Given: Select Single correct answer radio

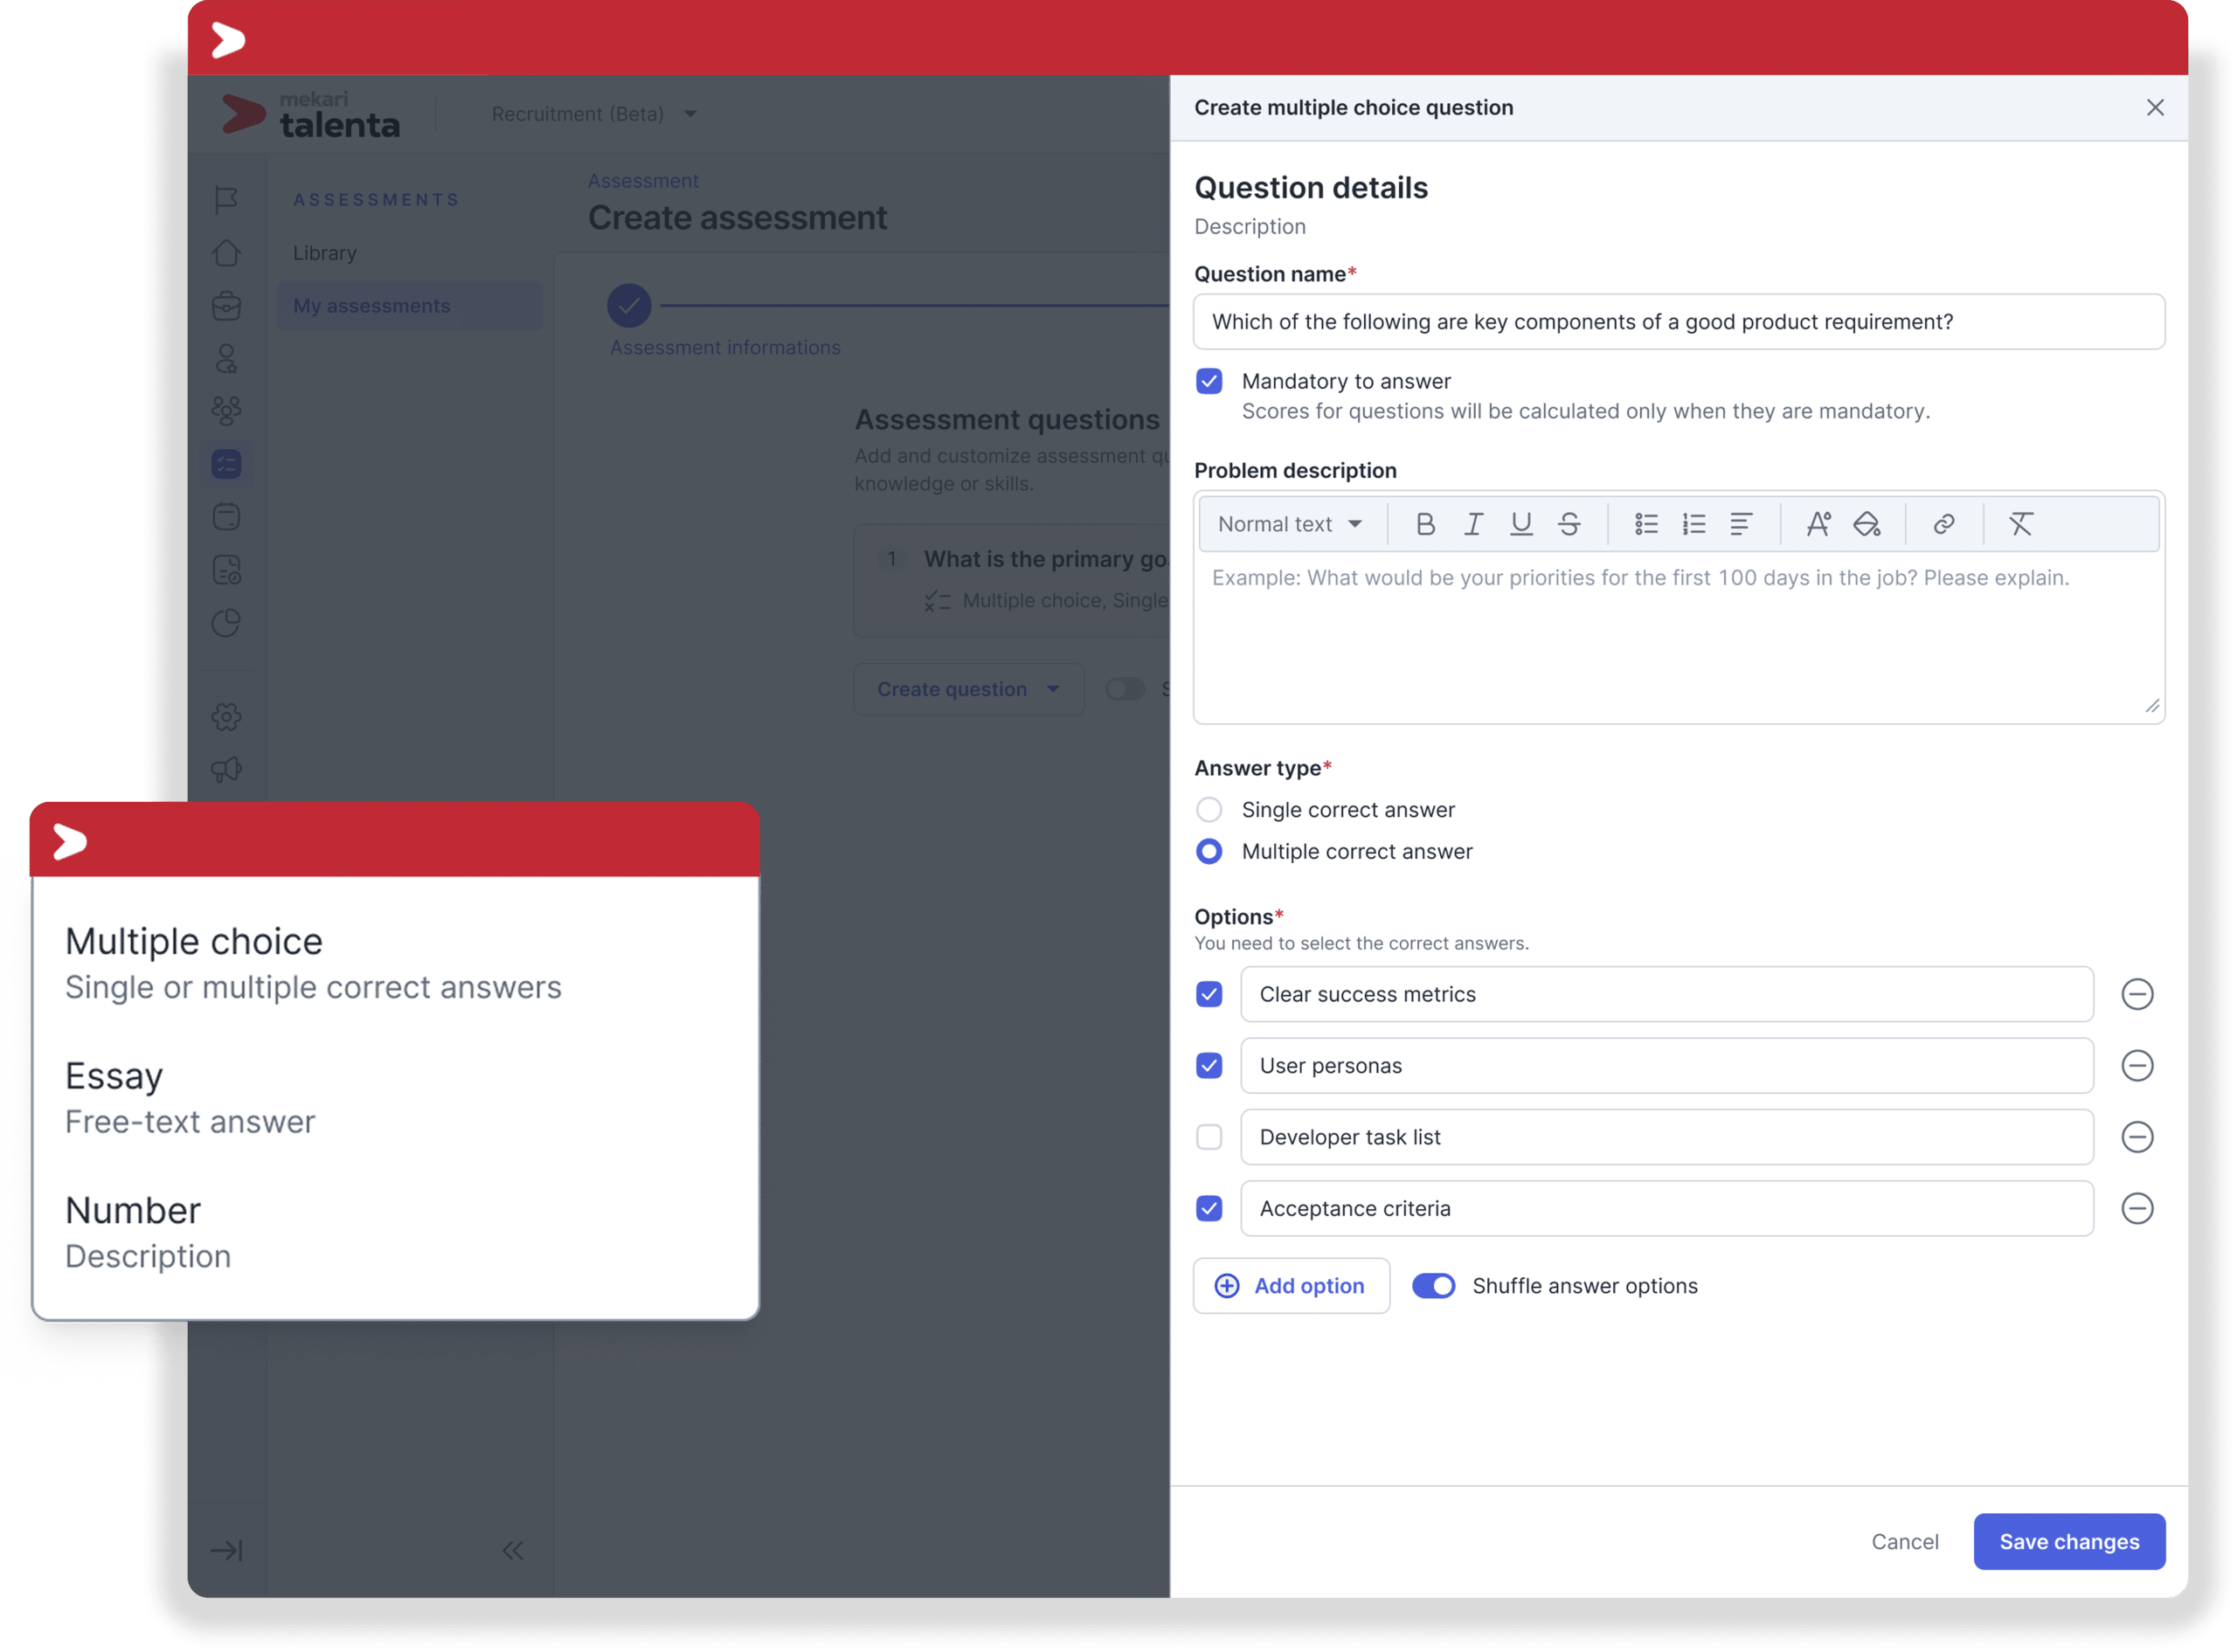Looking at the screenshot, I should pyautogui.click(x=1209, y=809).
